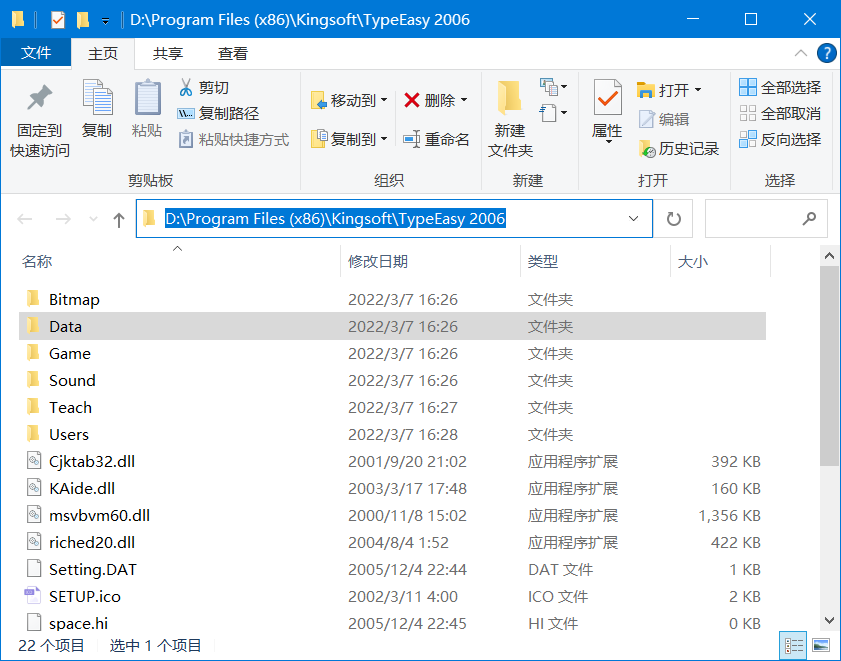Viewport: 841px width, 661px height.
Task: Switch to large icons view toggle
Action: pyautogui.click(x=821, y=645)
